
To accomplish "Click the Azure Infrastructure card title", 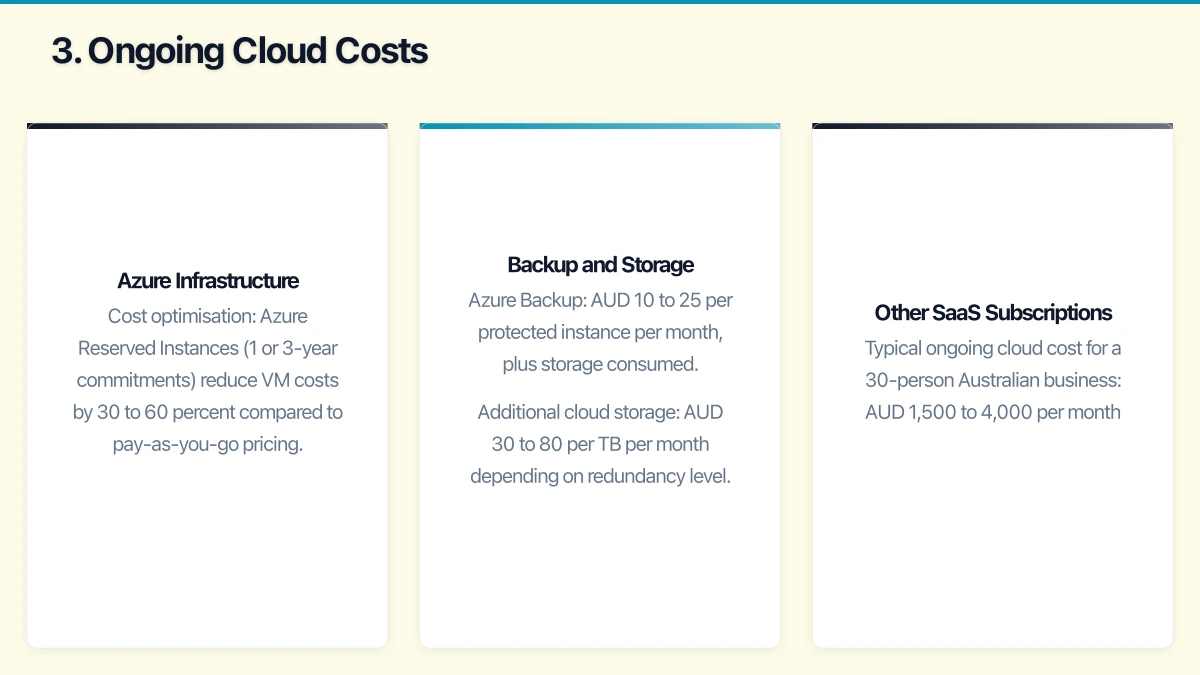I will [x=207, y=281].
